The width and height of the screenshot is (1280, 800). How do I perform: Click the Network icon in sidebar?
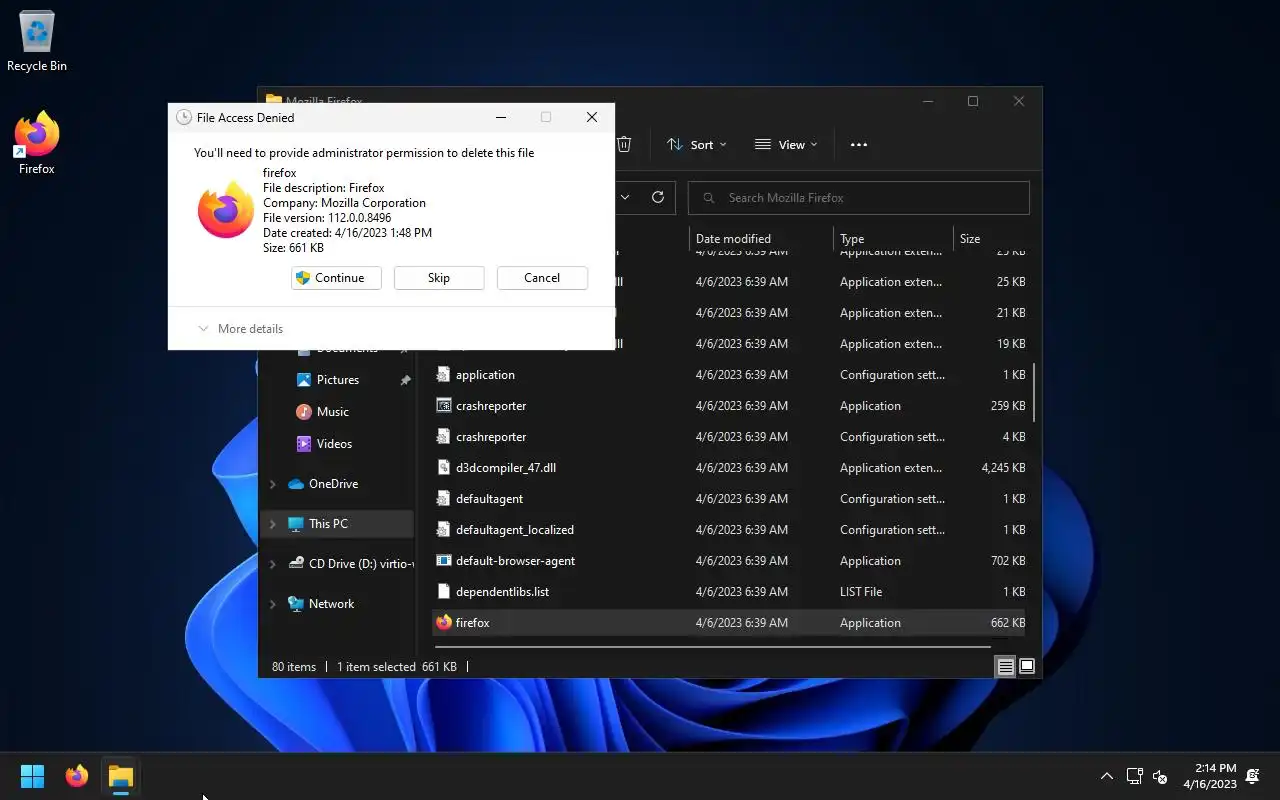click(296, 604)
